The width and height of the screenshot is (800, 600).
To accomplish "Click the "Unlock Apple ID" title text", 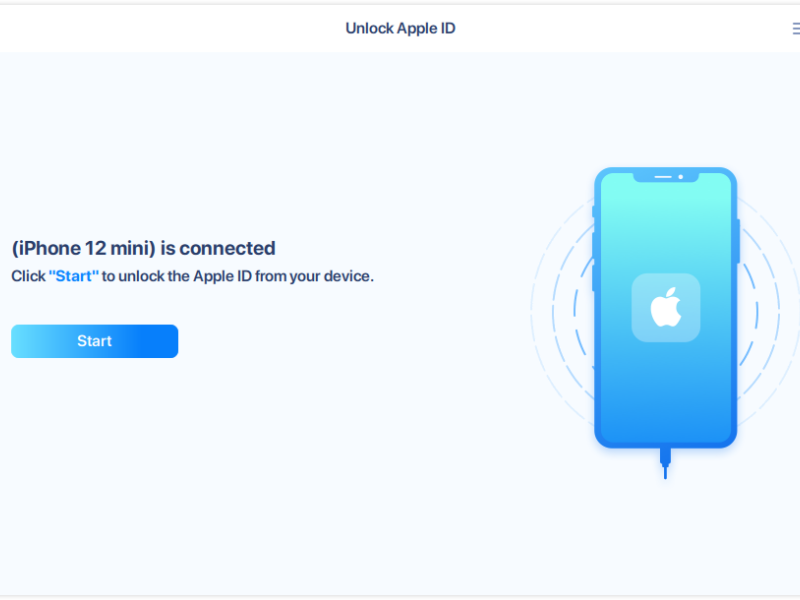I will (x=400, y=28).
